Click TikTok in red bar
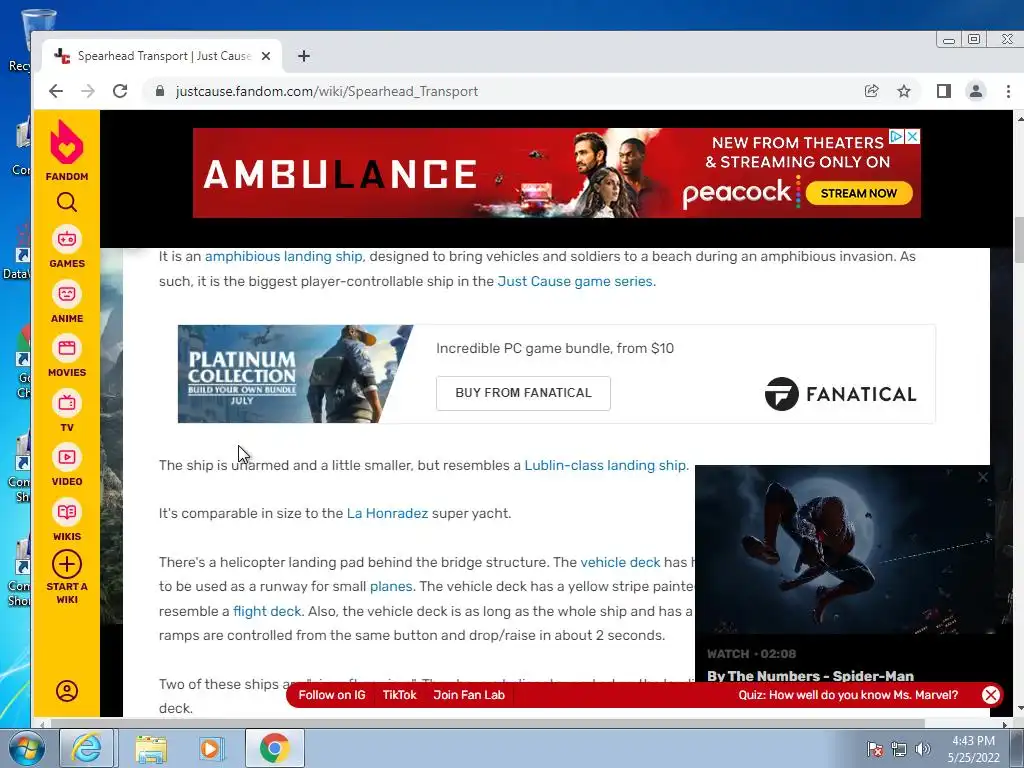Image resolution: width=1024 pixels, height=768 pixels. click(x=399, y=695)
